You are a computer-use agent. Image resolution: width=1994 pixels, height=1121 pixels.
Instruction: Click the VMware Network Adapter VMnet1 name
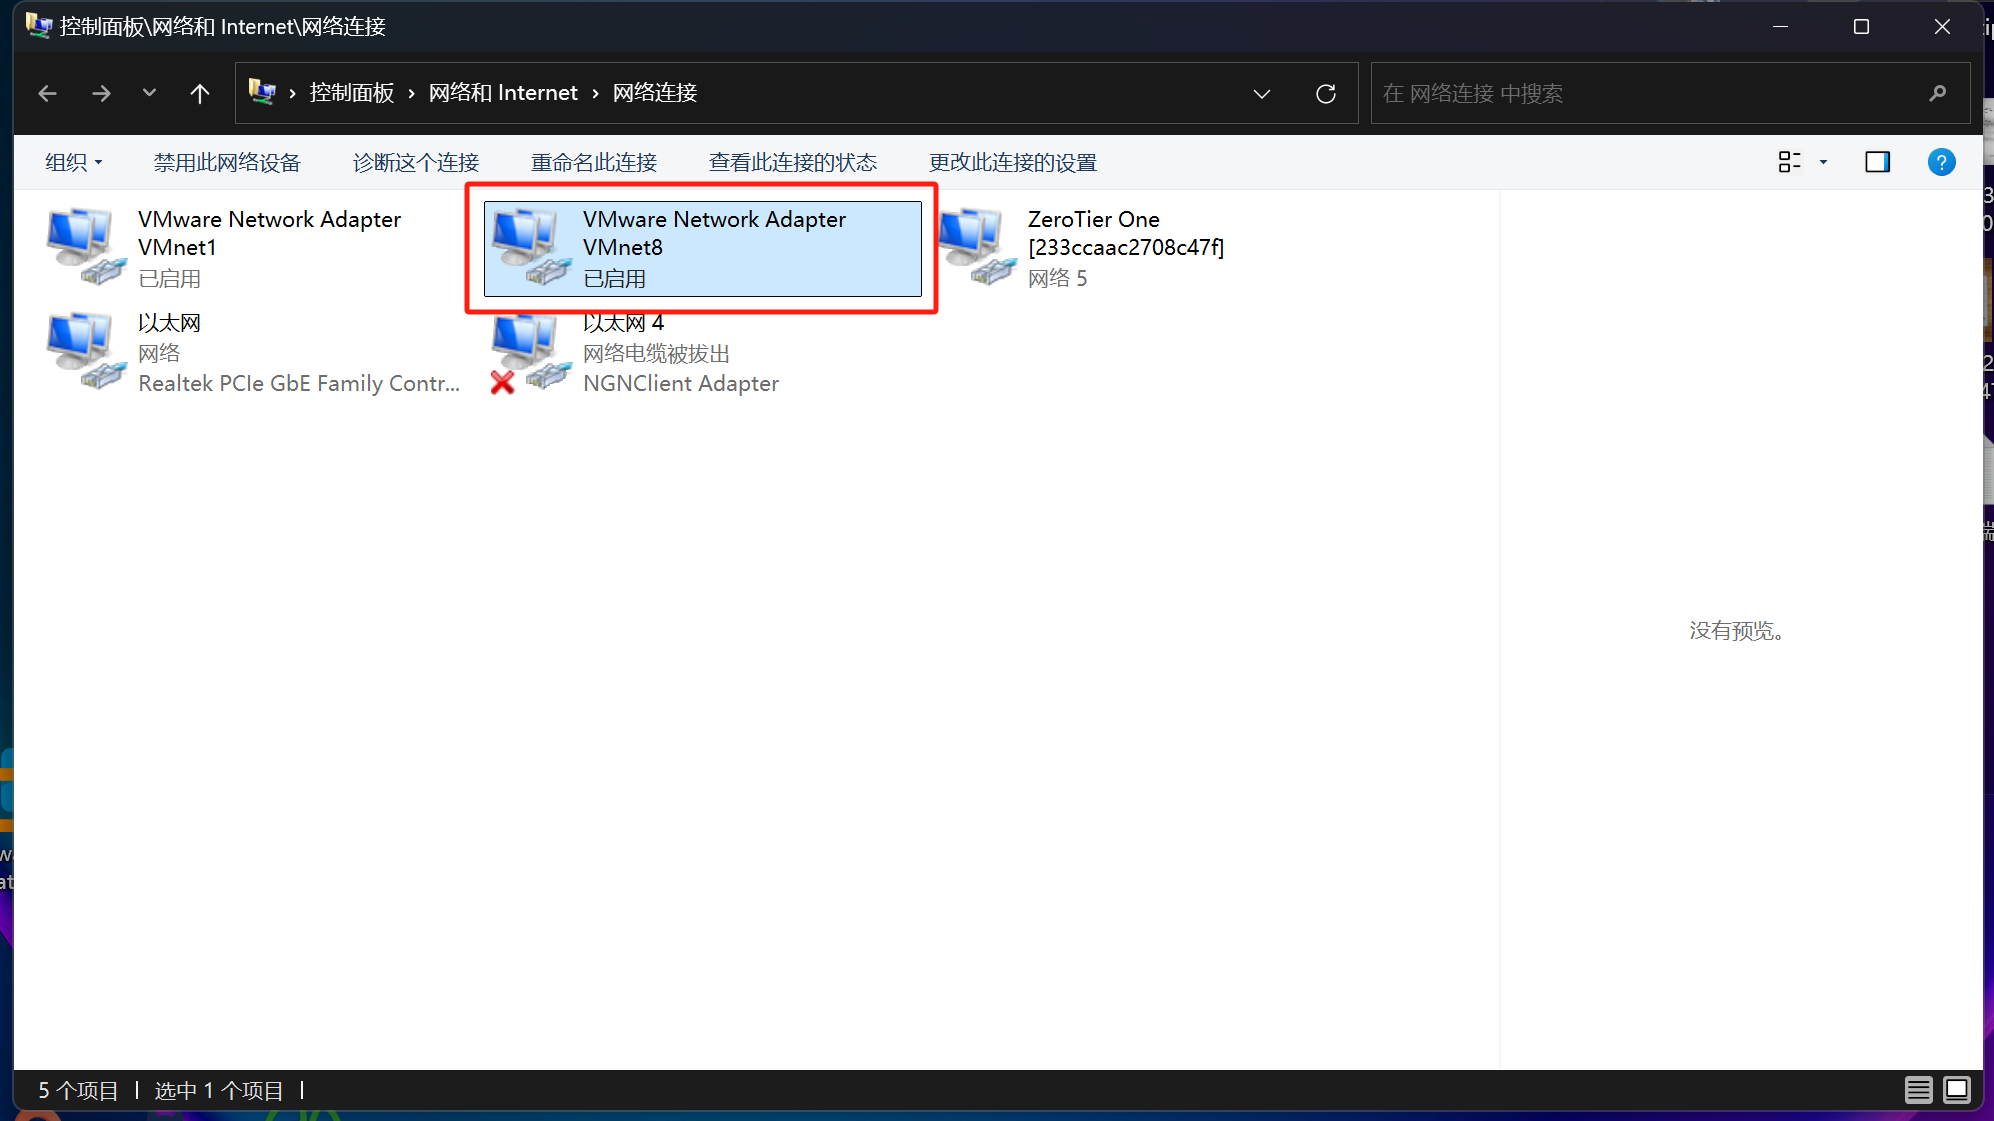point(269,233)
